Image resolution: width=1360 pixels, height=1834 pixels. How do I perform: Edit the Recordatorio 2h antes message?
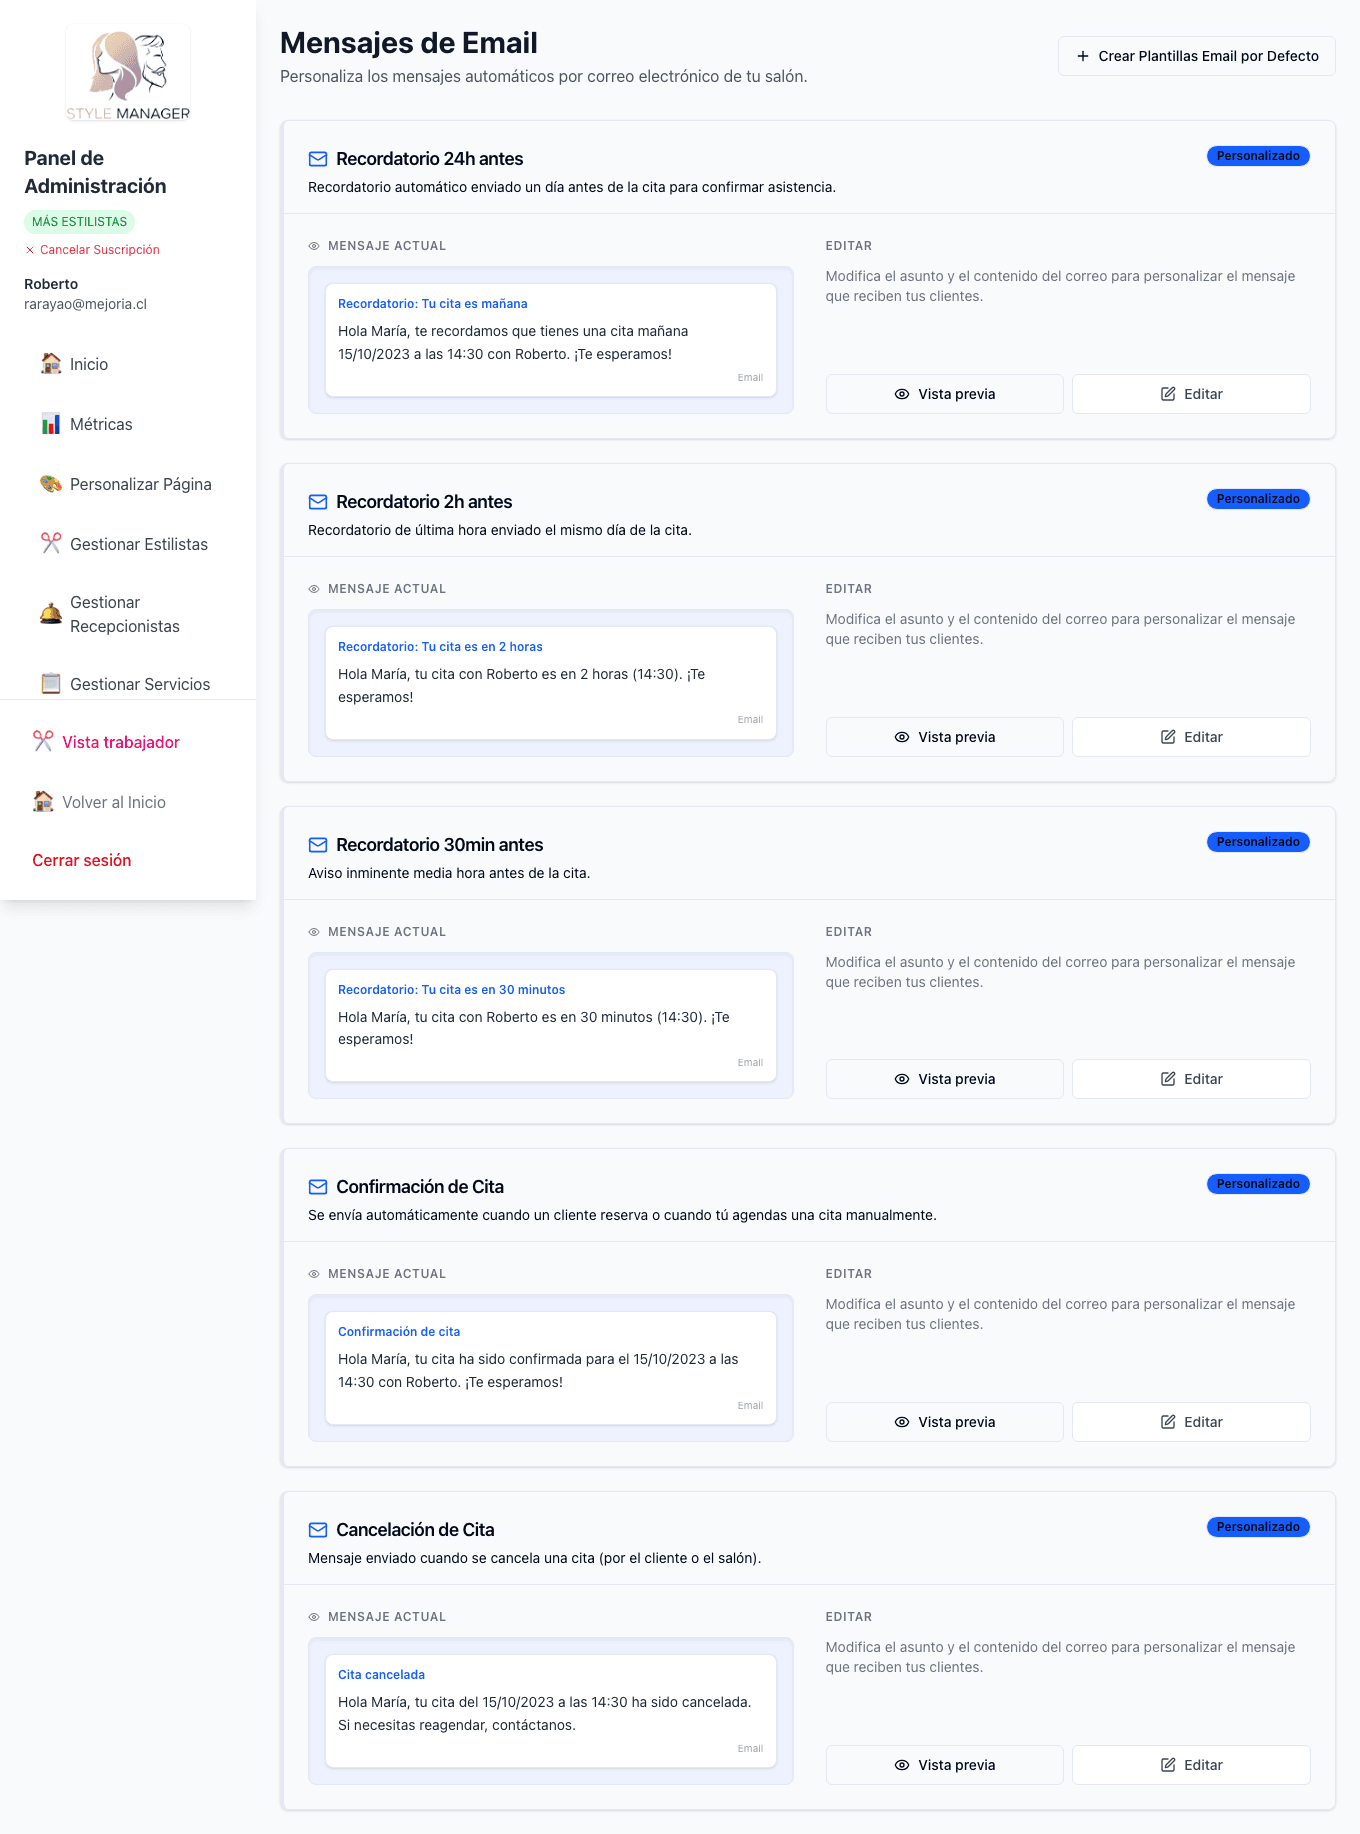(1191, 737)
